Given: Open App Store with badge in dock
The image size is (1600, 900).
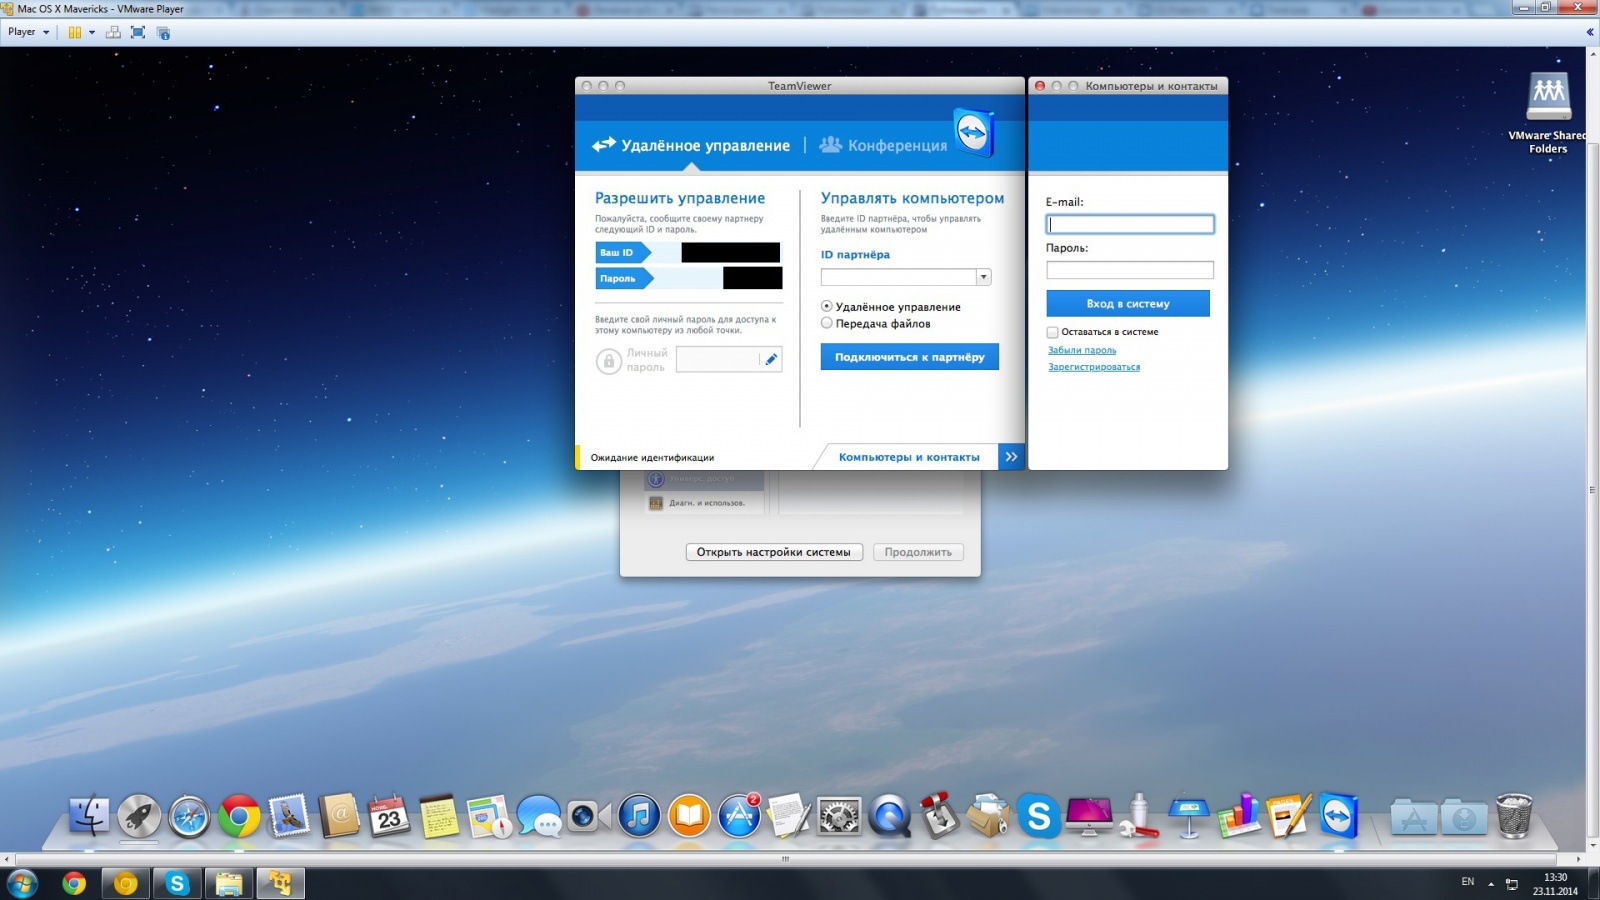Looking at the screenshot, I should point(739,816).
